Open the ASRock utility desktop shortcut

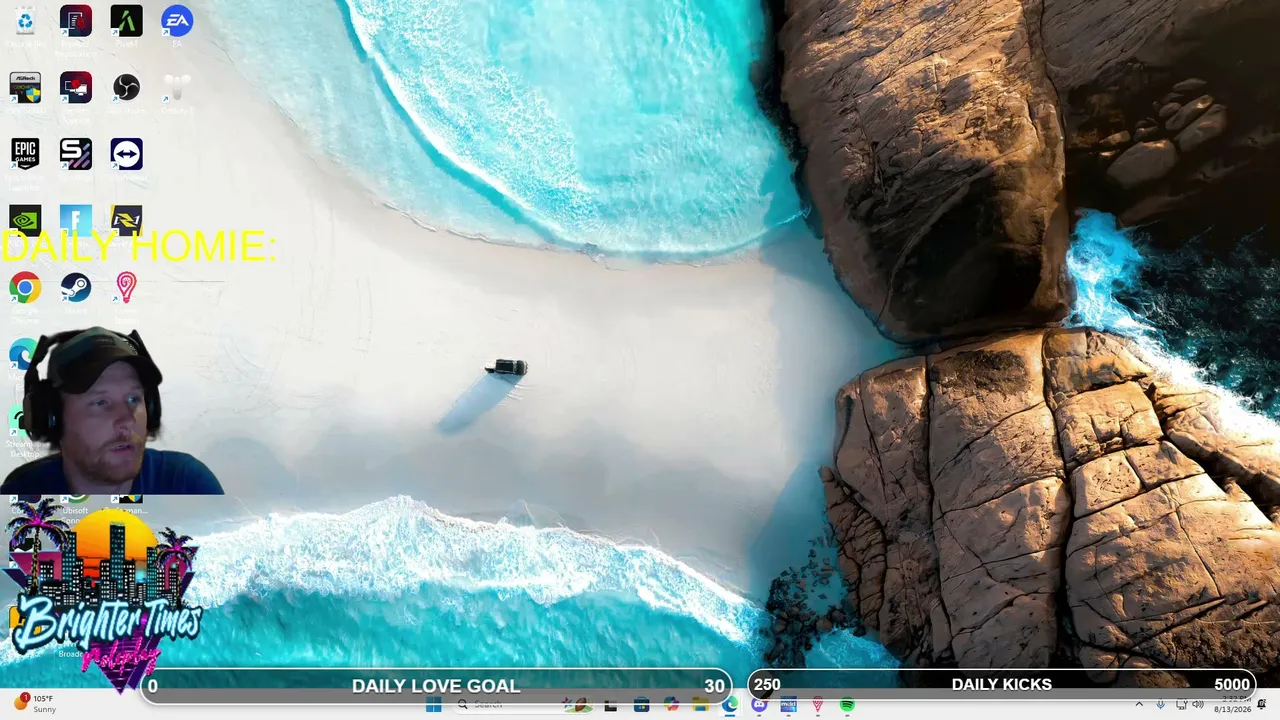(x=25, y=88)
